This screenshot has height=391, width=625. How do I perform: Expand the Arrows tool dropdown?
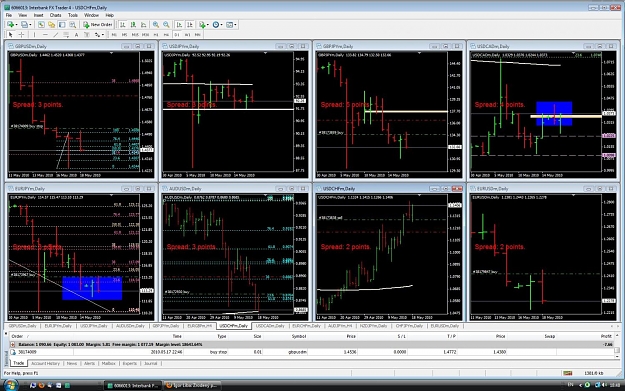coord(102,35)
